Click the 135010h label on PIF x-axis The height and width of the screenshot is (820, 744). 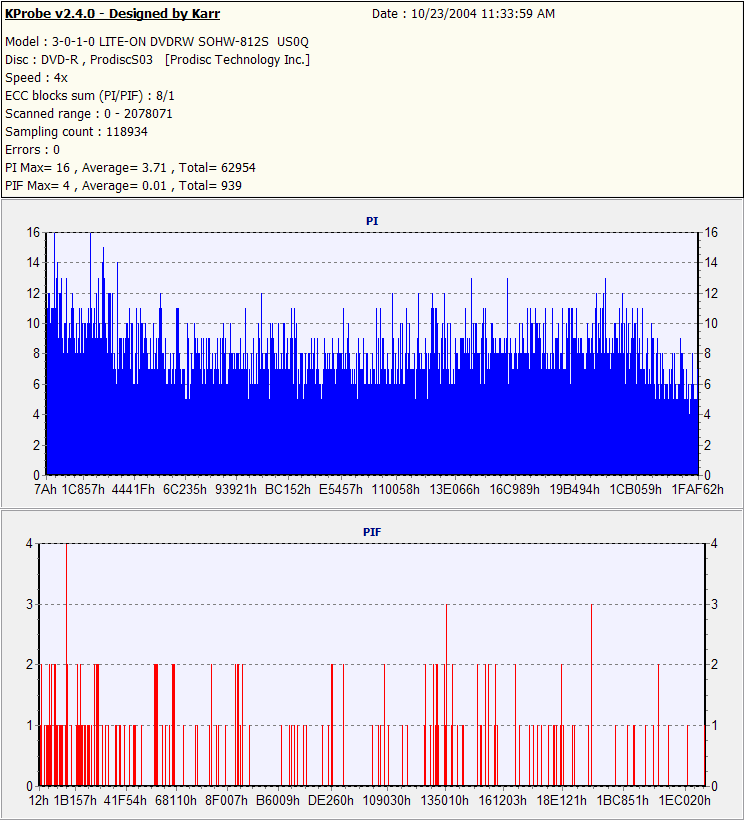pyautogui.click(x=445, y=801)
